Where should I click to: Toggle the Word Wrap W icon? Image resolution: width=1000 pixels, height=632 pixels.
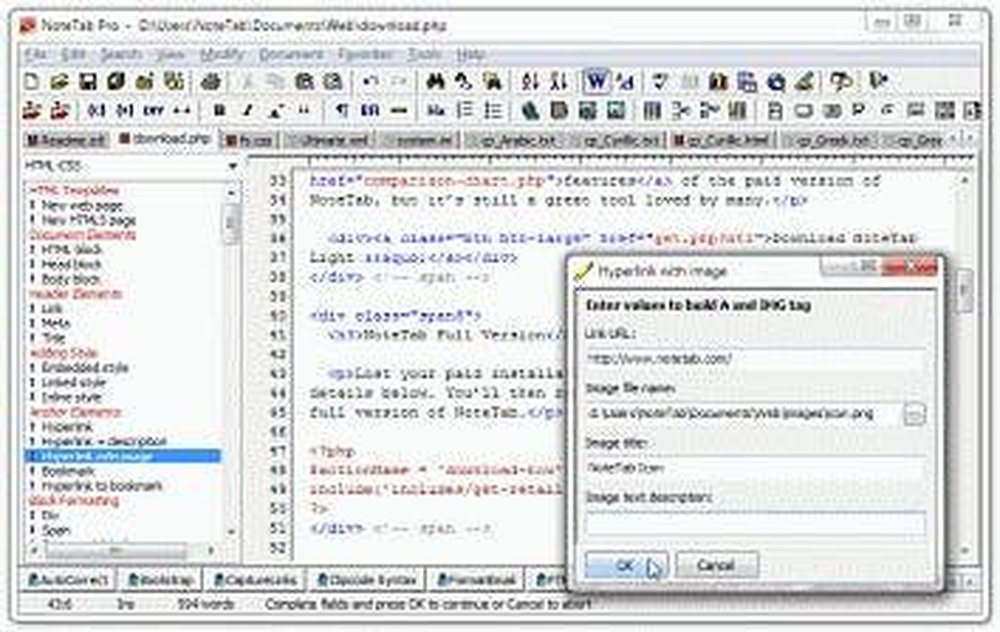point(596,82)
